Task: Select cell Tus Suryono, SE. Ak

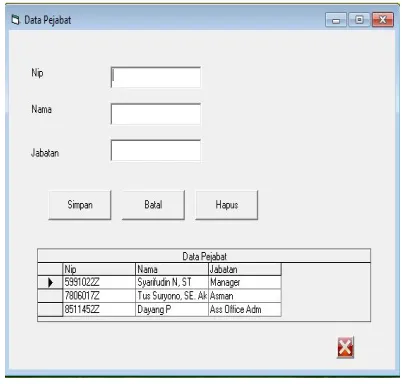Action: tap(172, 296)
